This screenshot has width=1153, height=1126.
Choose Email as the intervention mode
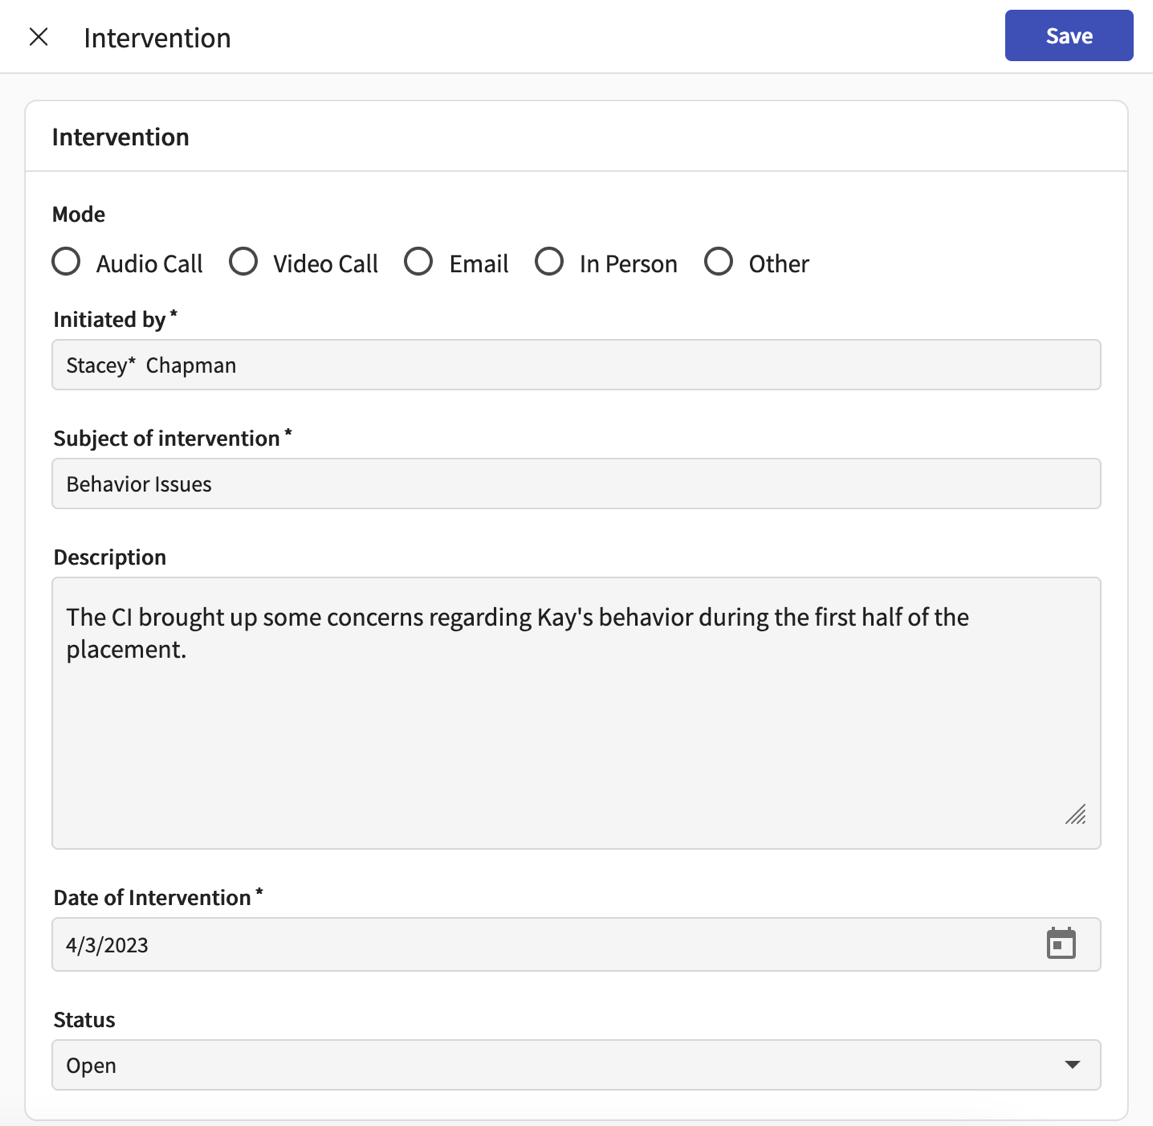coord(418,261)
